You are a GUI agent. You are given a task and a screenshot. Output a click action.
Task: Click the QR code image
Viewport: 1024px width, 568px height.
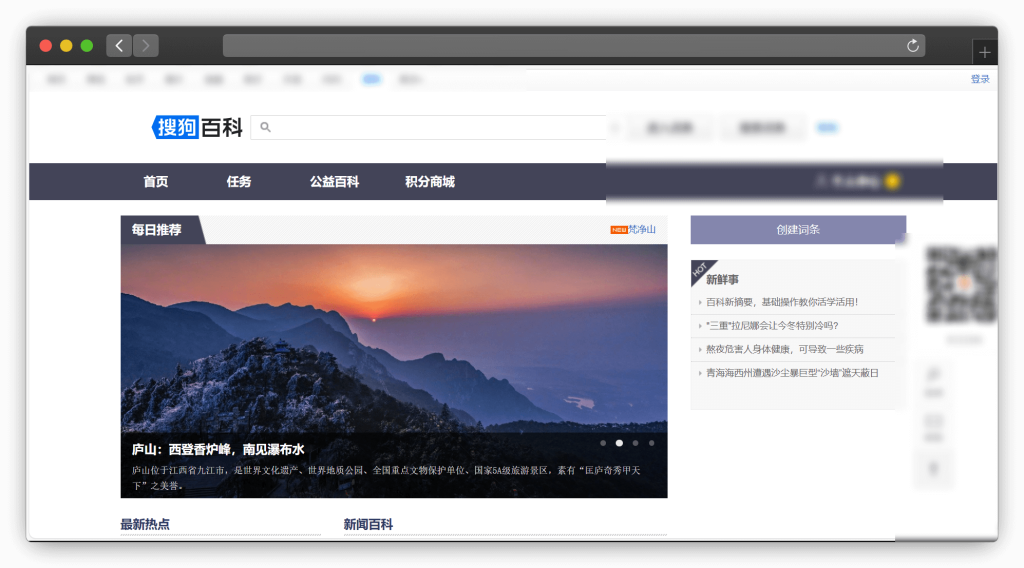961,285
